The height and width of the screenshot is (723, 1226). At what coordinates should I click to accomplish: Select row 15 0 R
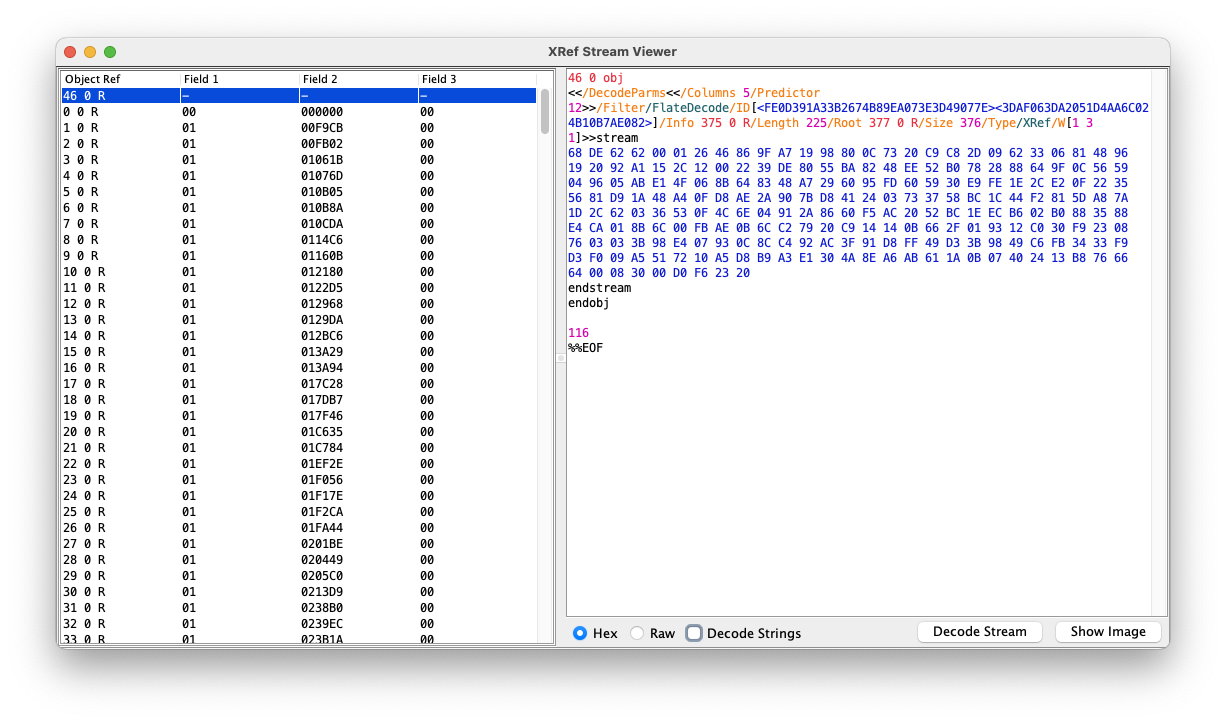click(x=299, y=352)
